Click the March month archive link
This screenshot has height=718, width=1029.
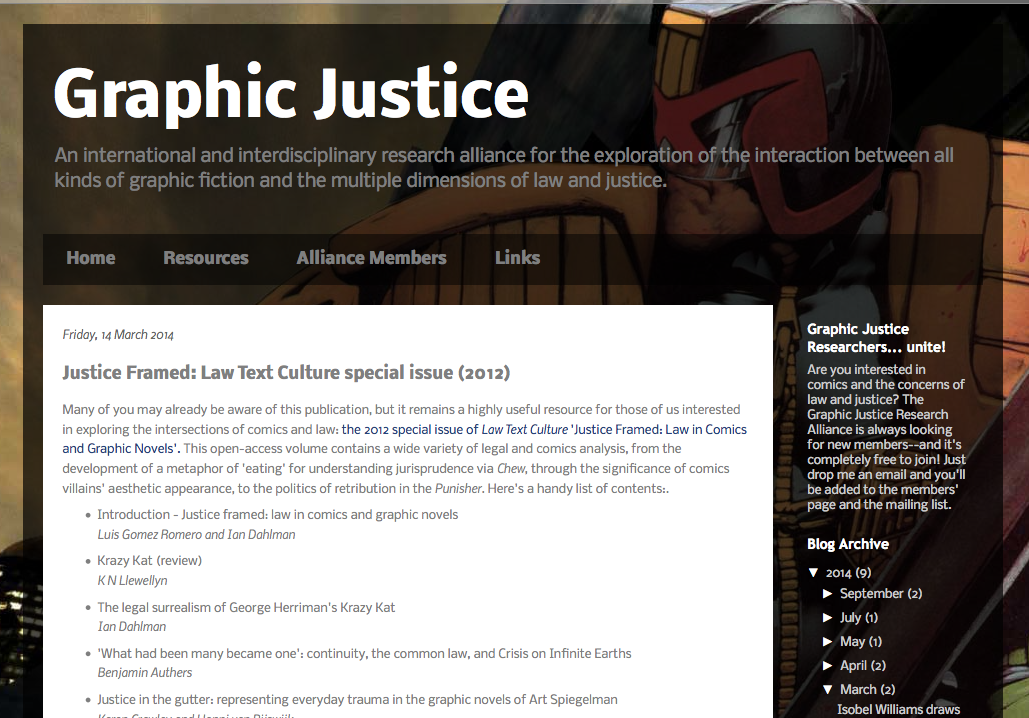(858, 689)
